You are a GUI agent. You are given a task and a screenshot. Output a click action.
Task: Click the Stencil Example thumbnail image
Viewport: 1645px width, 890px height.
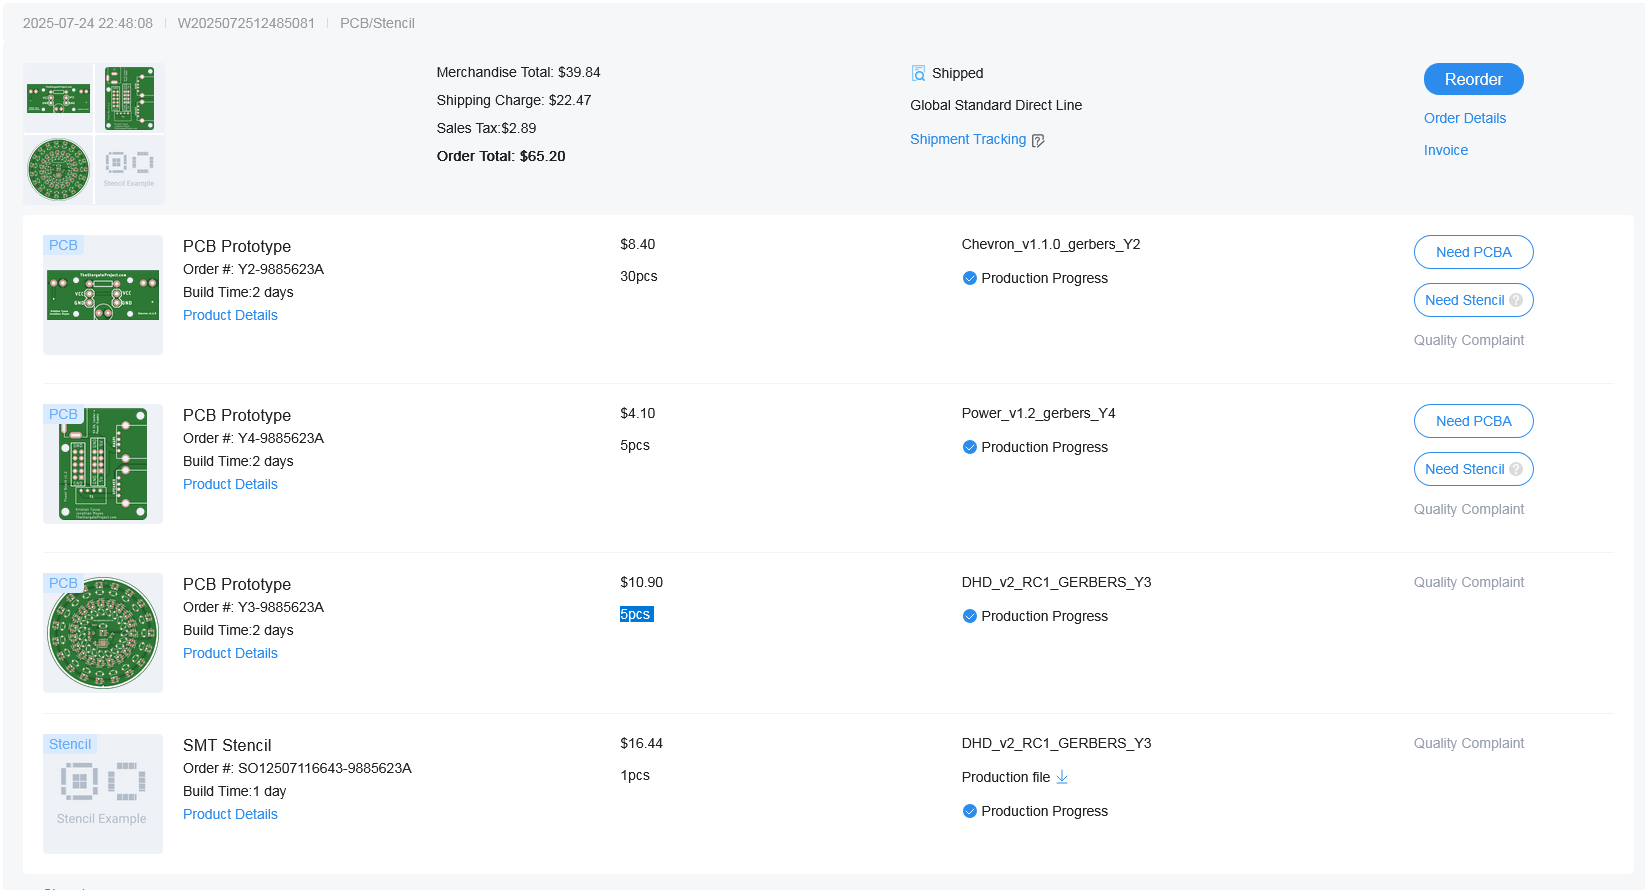[103, 794]
